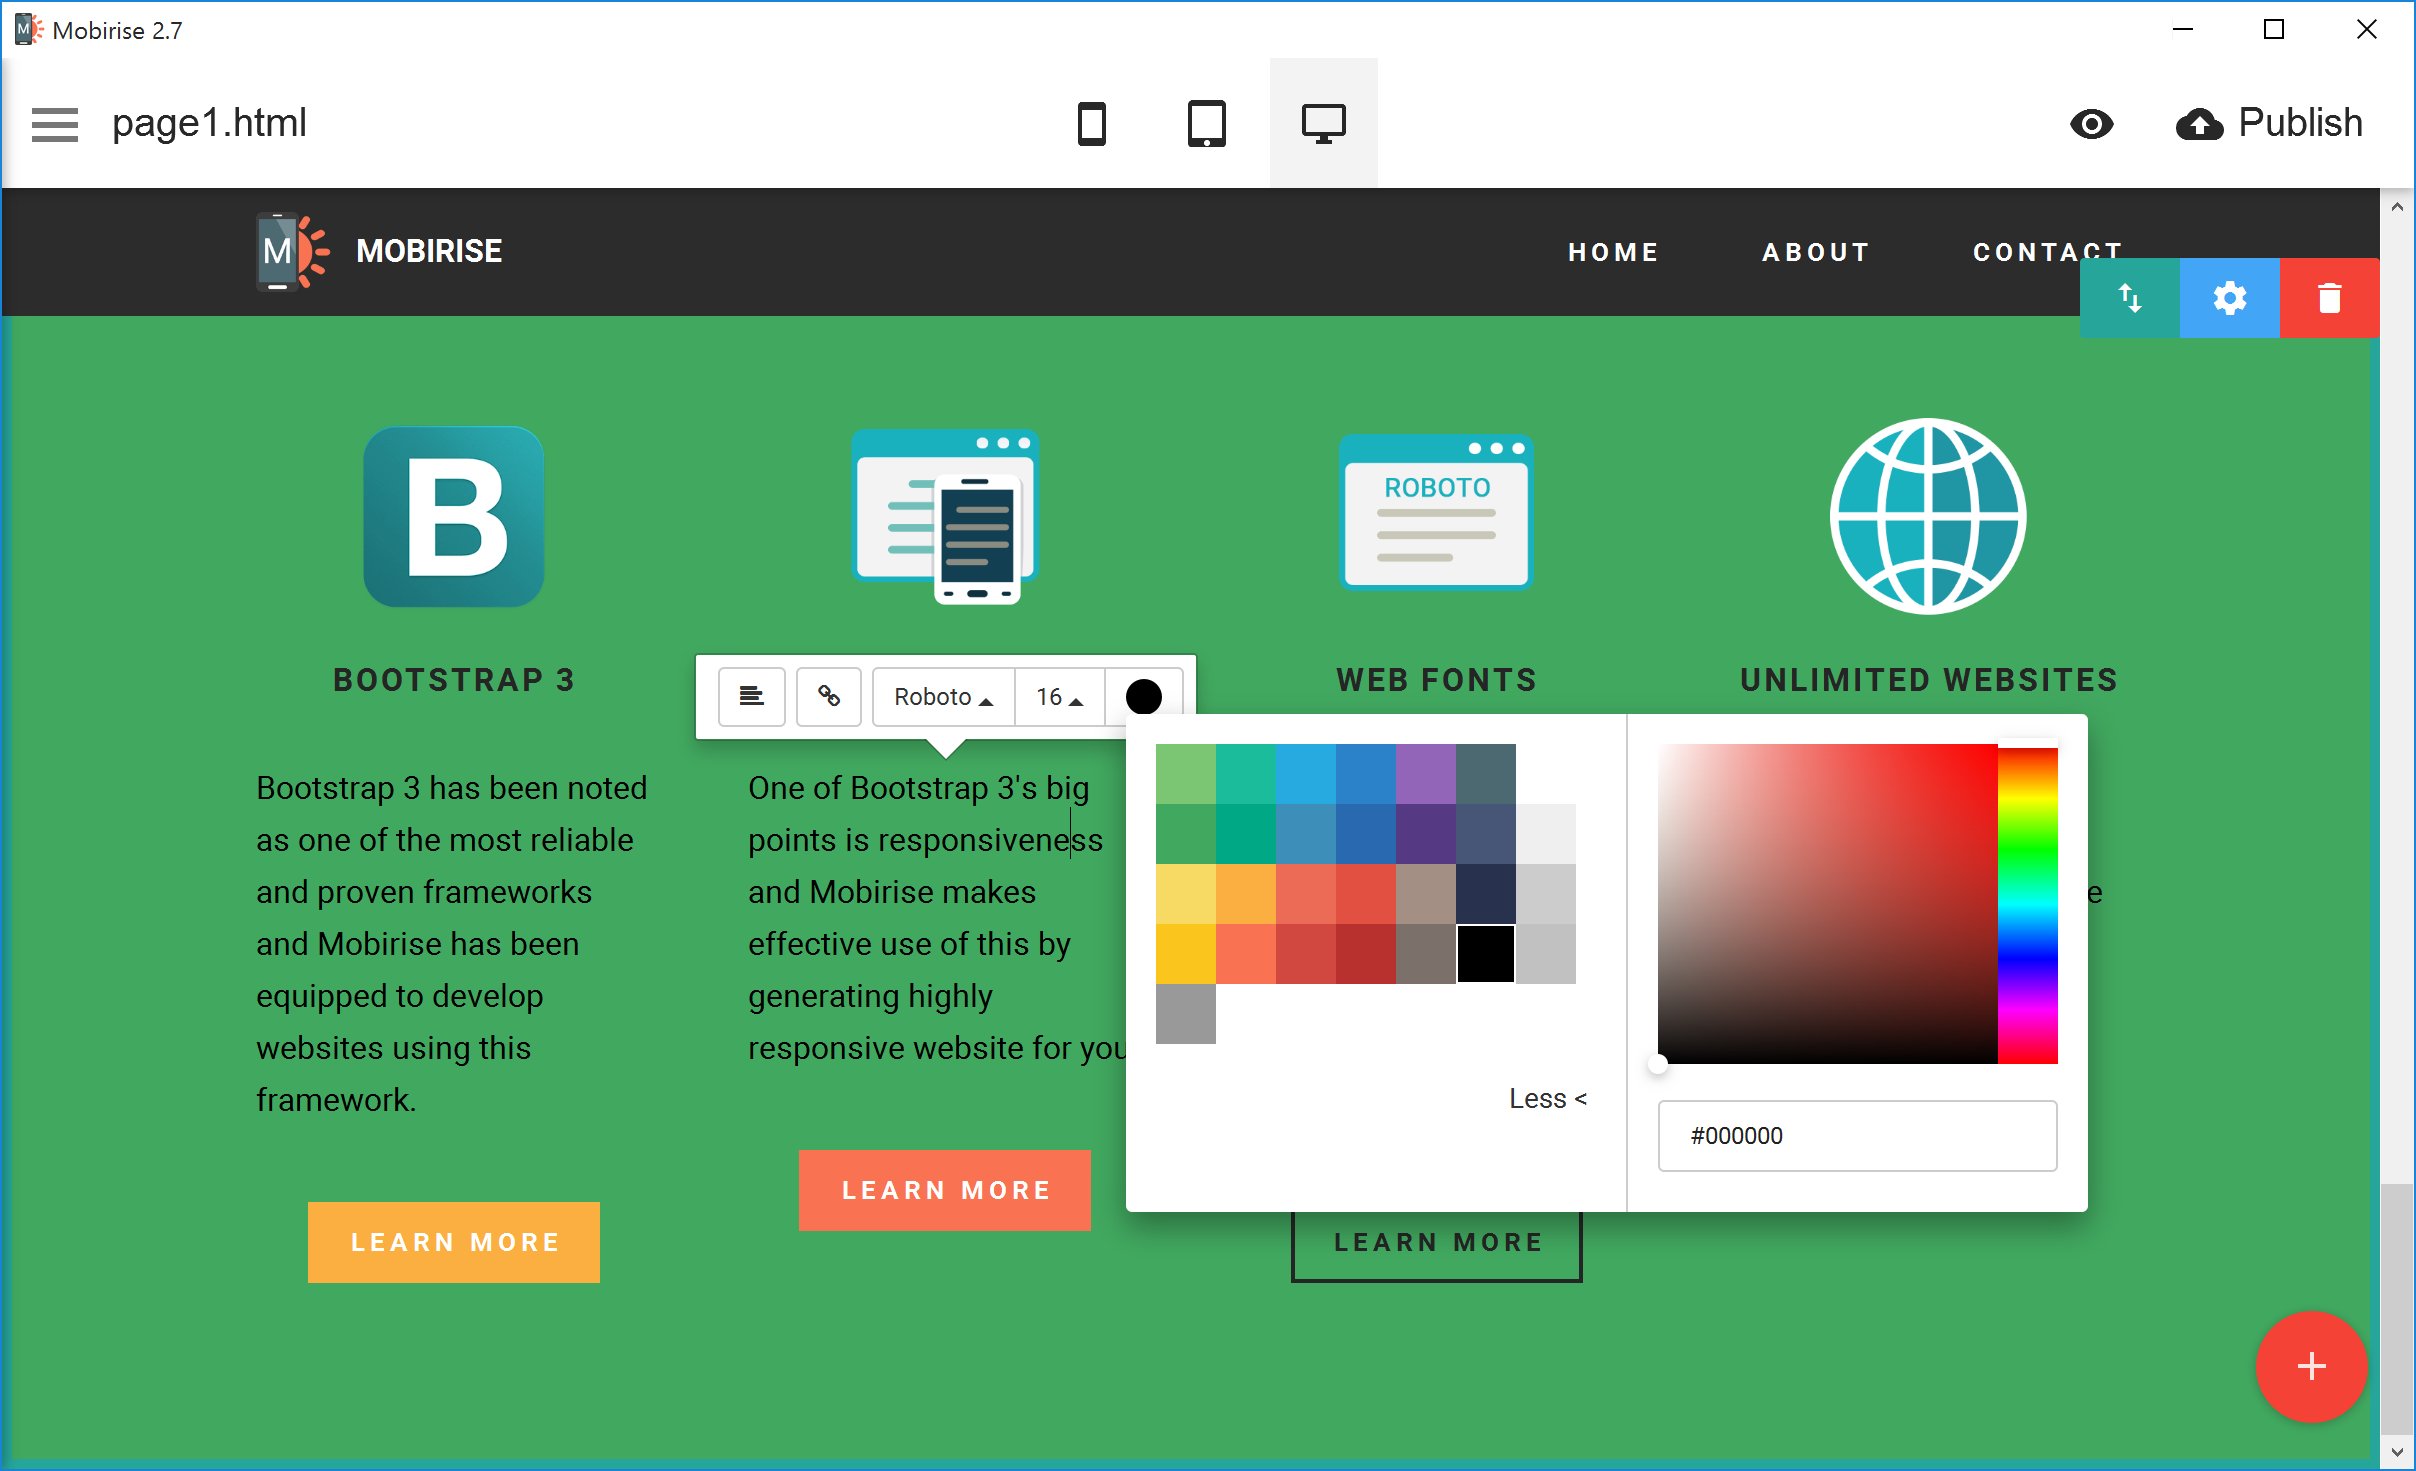The width and height of the screenshot is (2416, 1471).
Task: Click the LEARN MORE button under Bootstrap 3
Action: tap(456, 1240)
